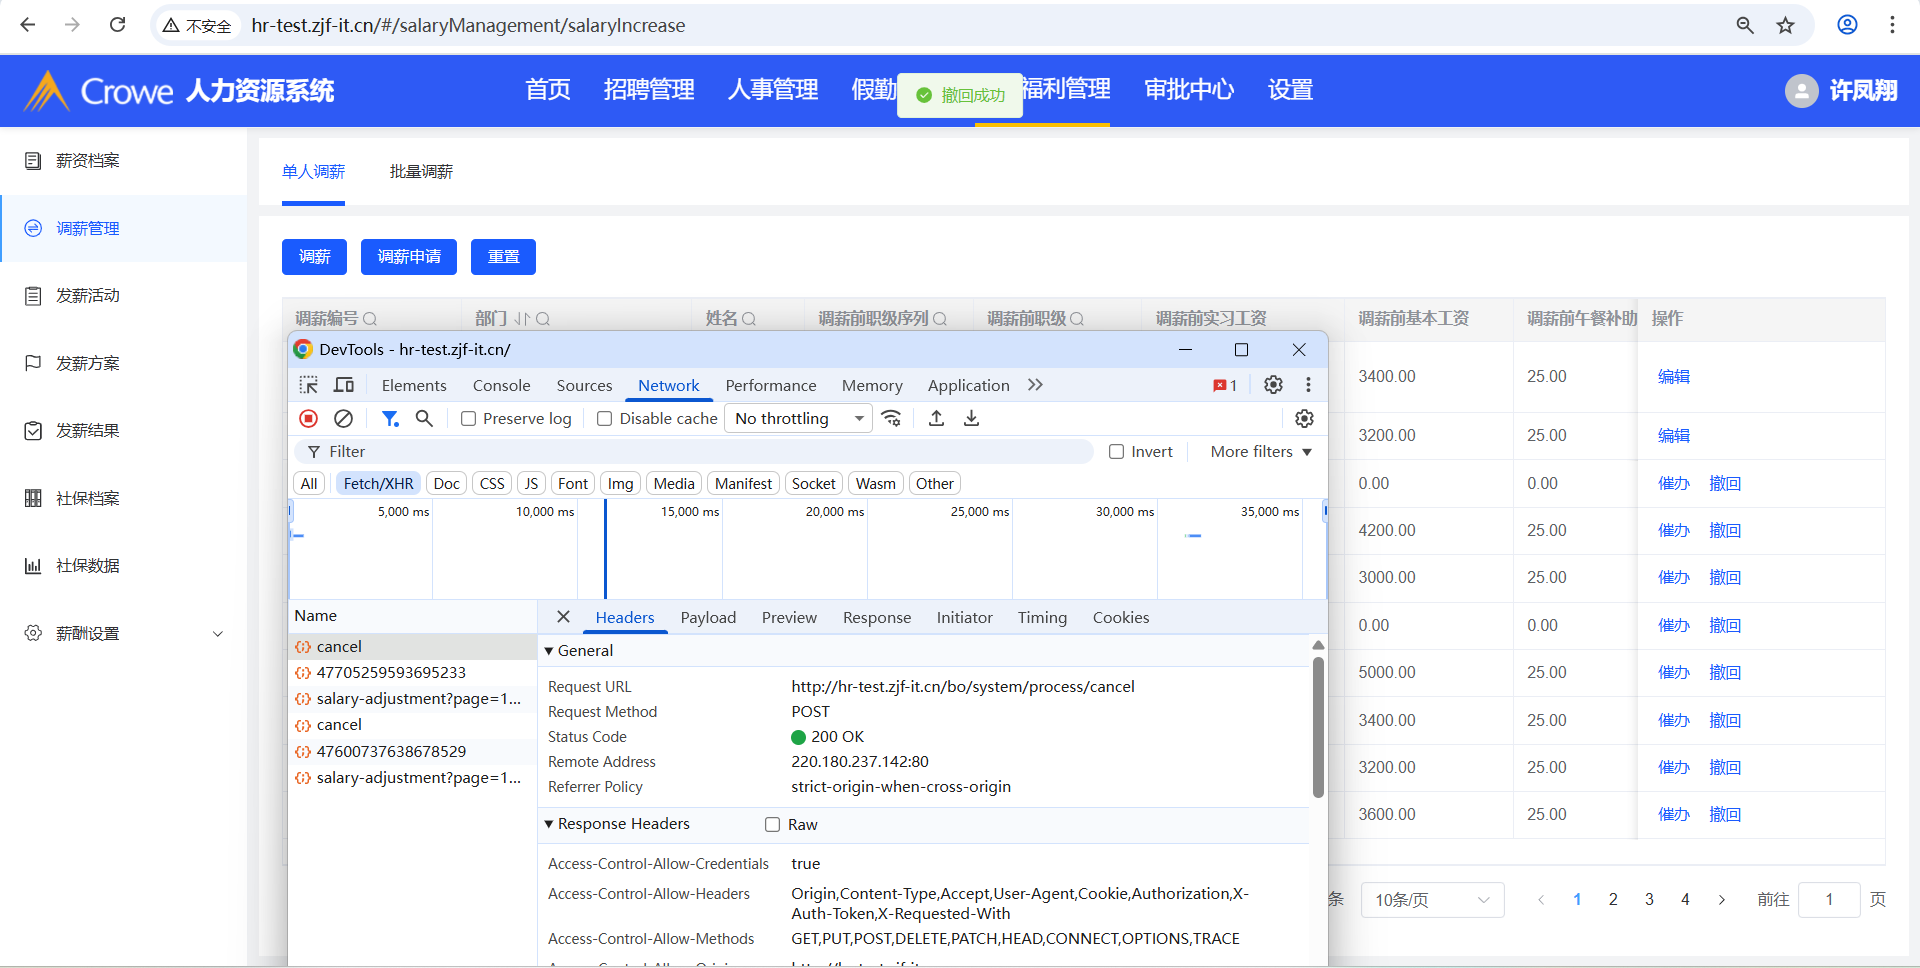This screenshot has width=1920, height=968.
Task: Tick the Invert filter checkbox
Action: tap(1117, 452)
